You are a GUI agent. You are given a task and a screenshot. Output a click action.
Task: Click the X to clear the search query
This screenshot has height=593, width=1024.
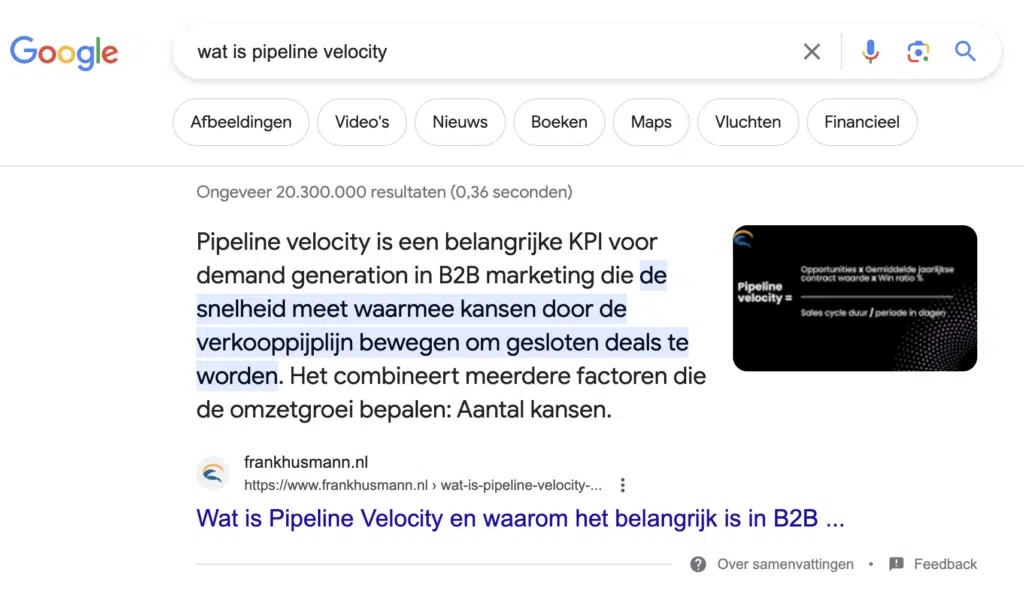pyautogui.click(x=812, y=51)
